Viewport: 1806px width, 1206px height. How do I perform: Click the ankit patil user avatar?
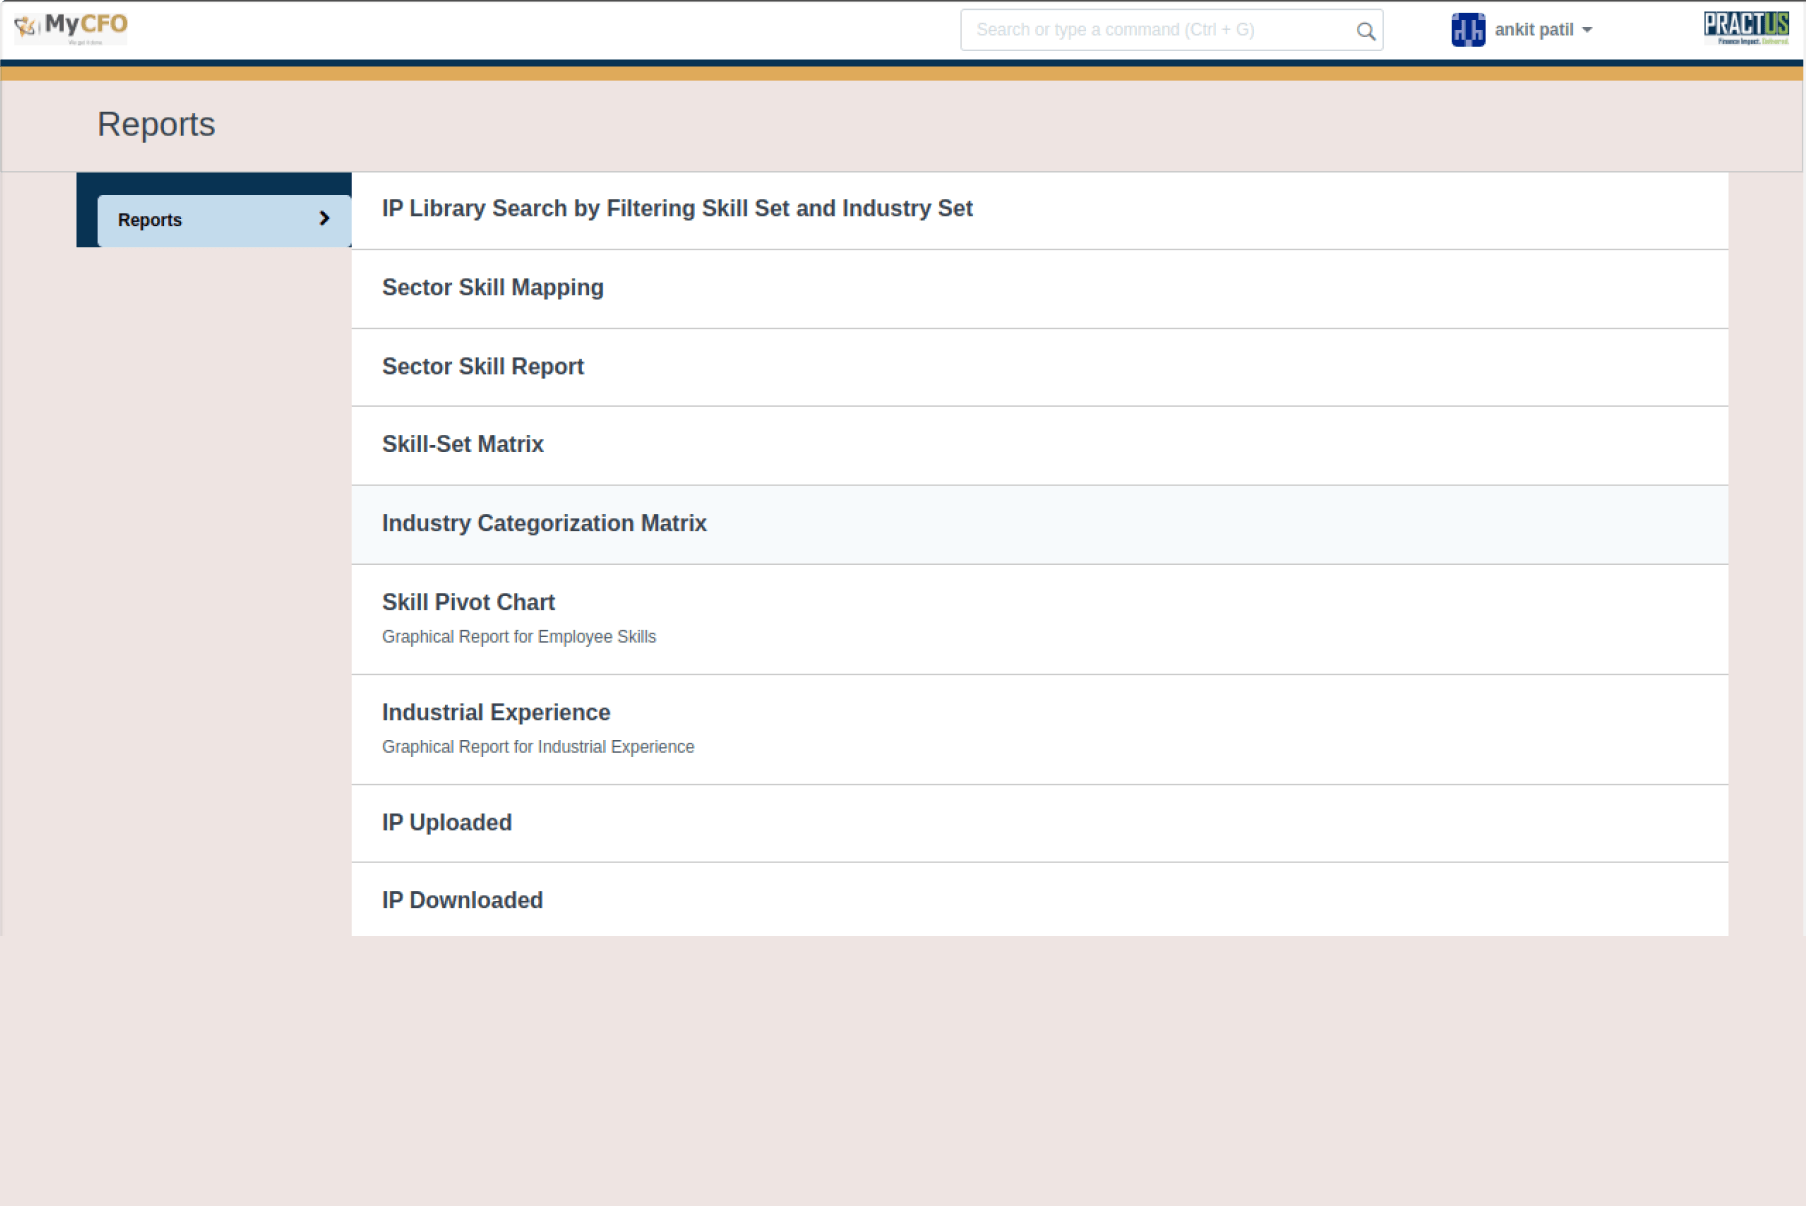pos(1467,30)
